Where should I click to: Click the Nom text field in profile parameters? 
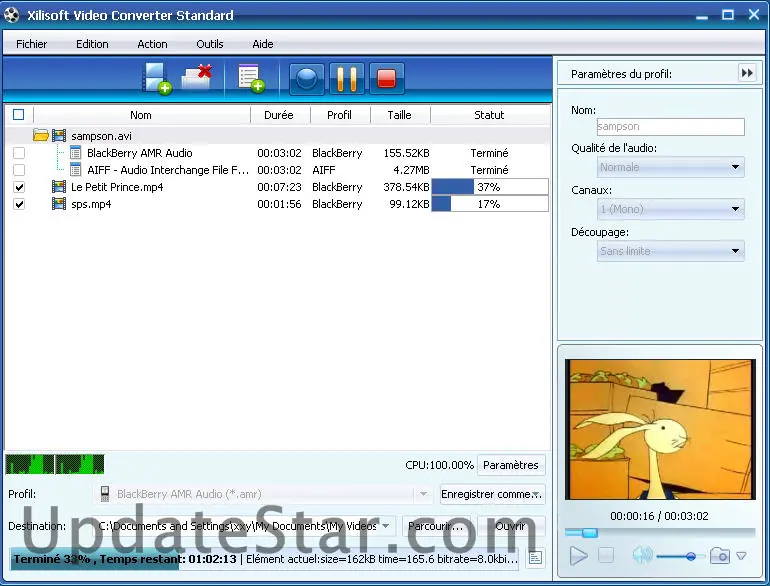point(670,127)
